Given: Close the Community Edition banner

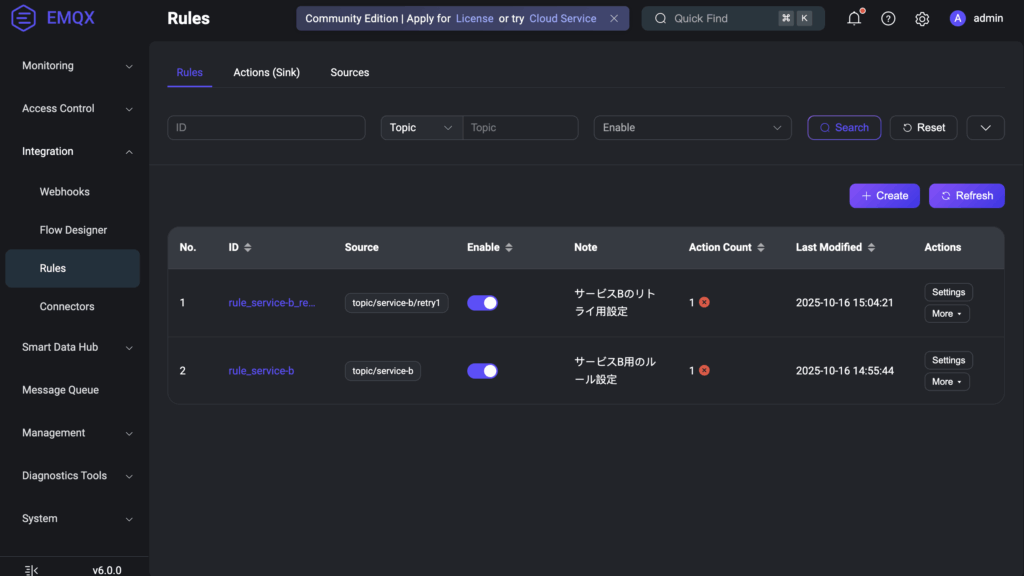Looking at the screenshot, I should click(x=614, y=18).
